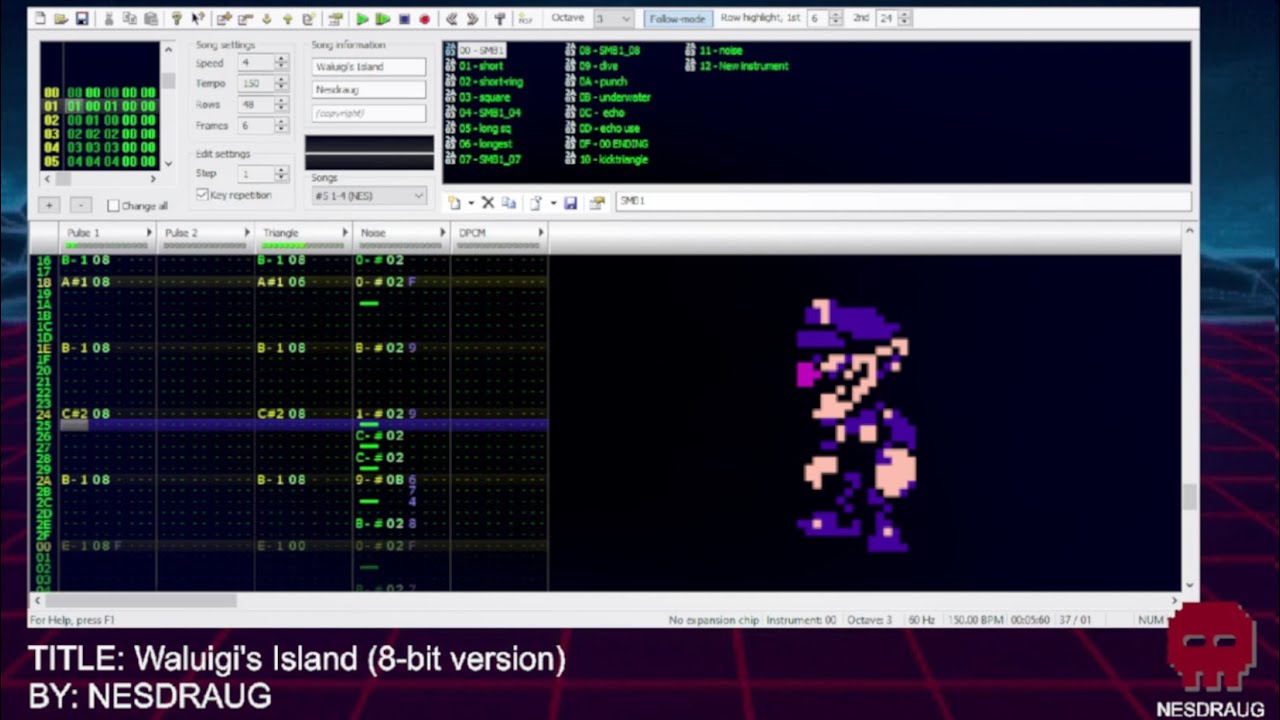Click the song title field Waluigi's Island
1280x720 pixels.
coord(369,67)
